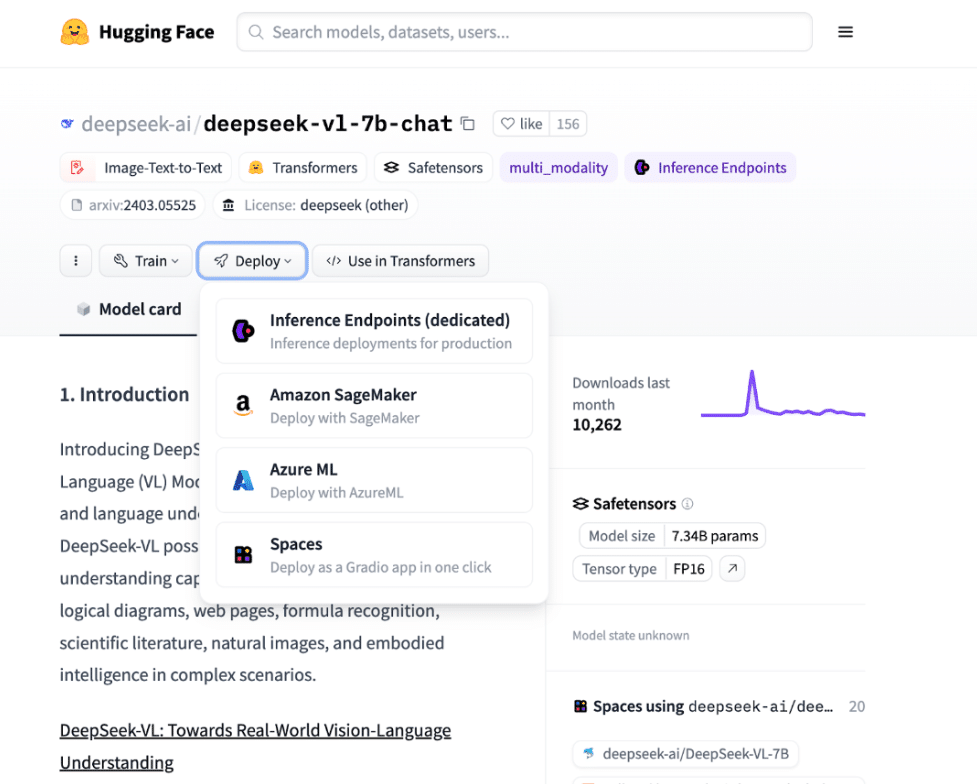Click the 20 spaces count
The image size is (977, 784).
point(857,706)
